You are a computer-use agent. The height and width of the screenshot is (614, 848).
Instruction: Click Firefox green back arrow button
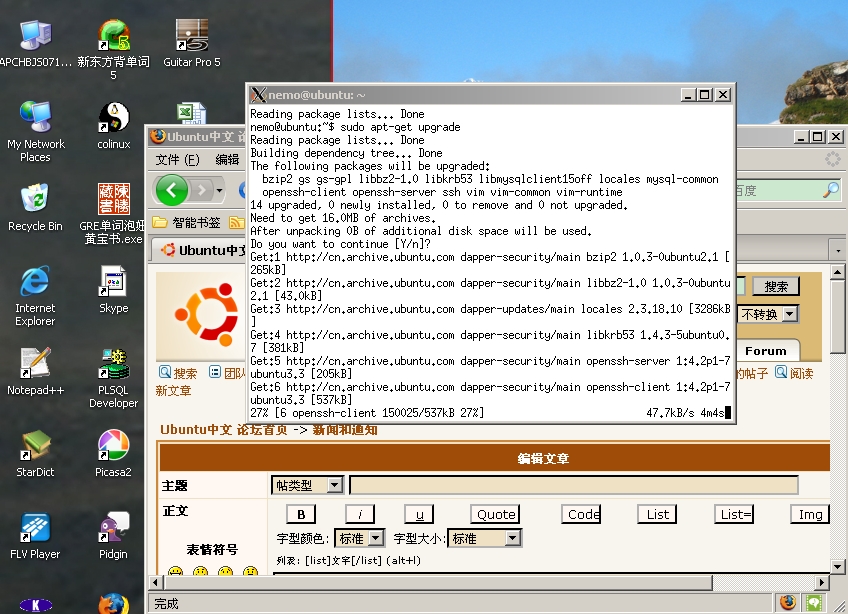click(x=171, y=190)
